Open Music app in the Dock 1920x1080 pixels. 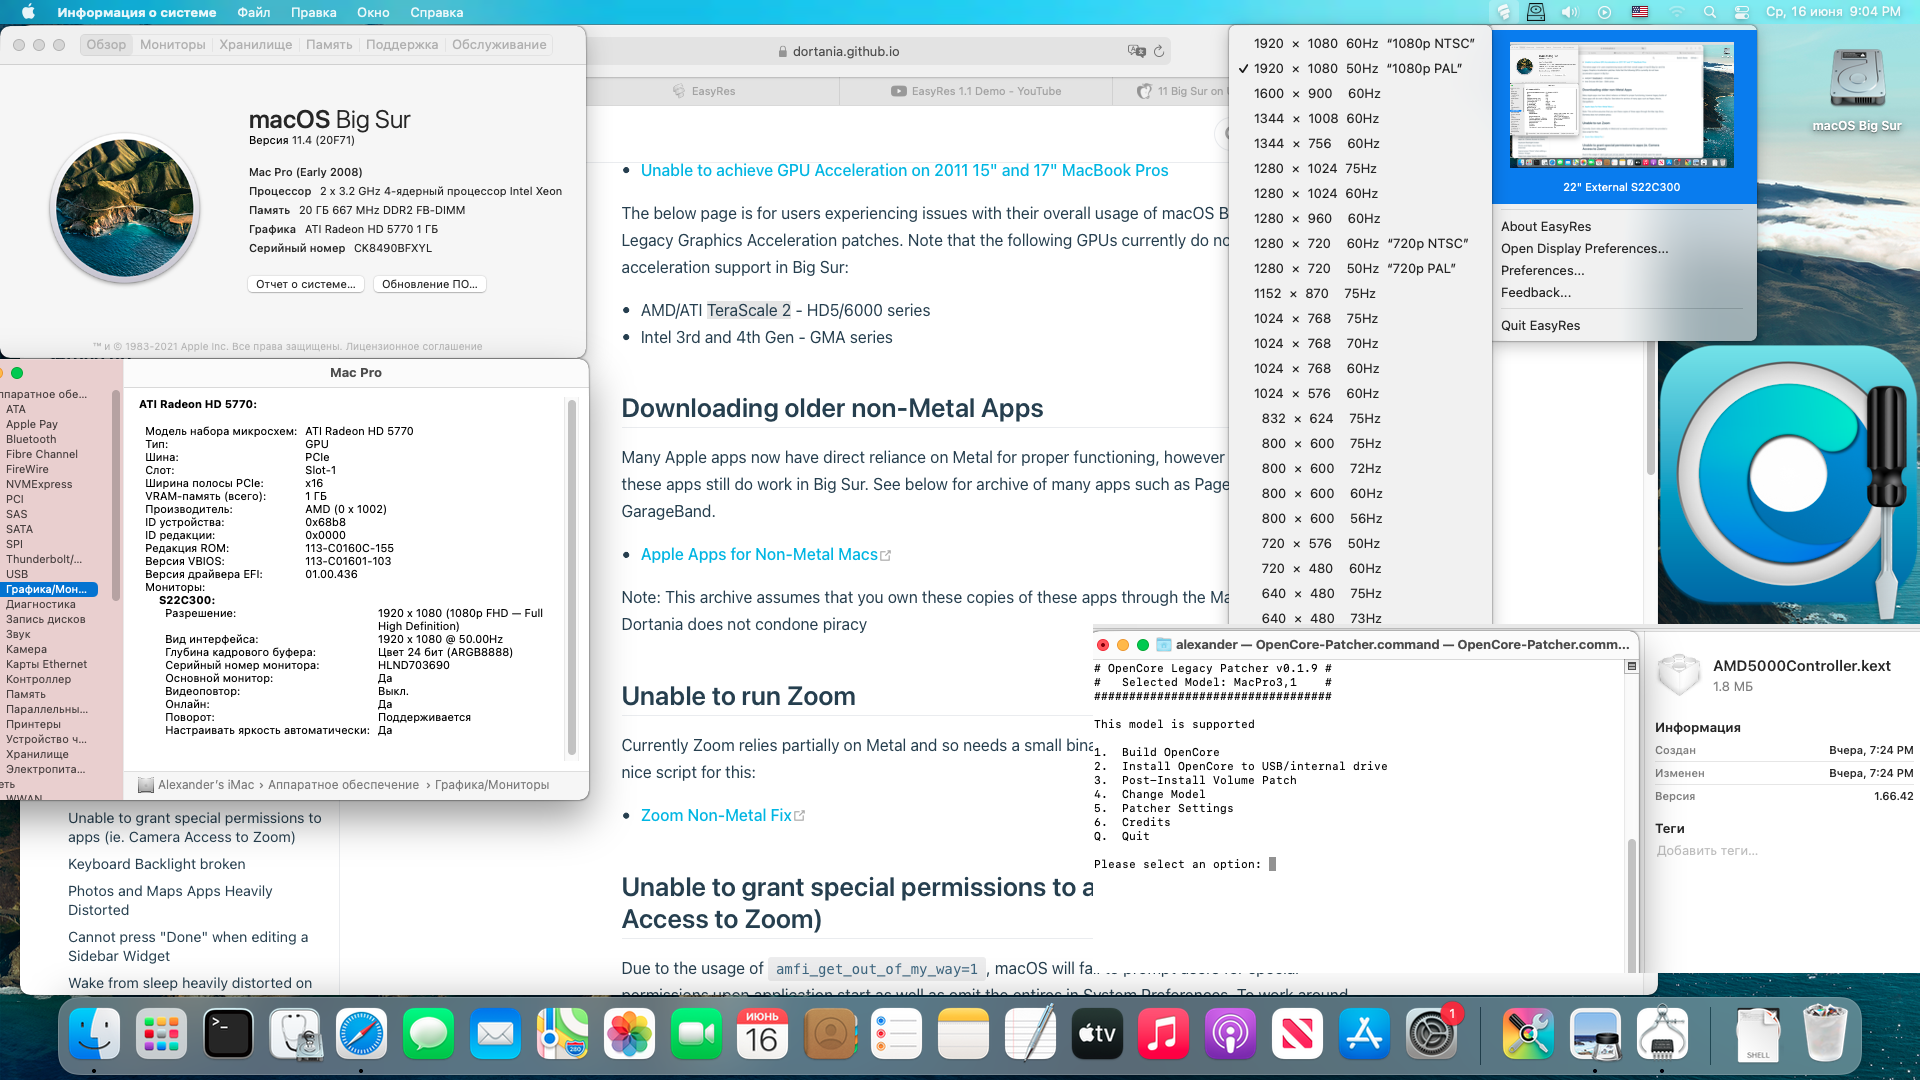point(1165,1035)
